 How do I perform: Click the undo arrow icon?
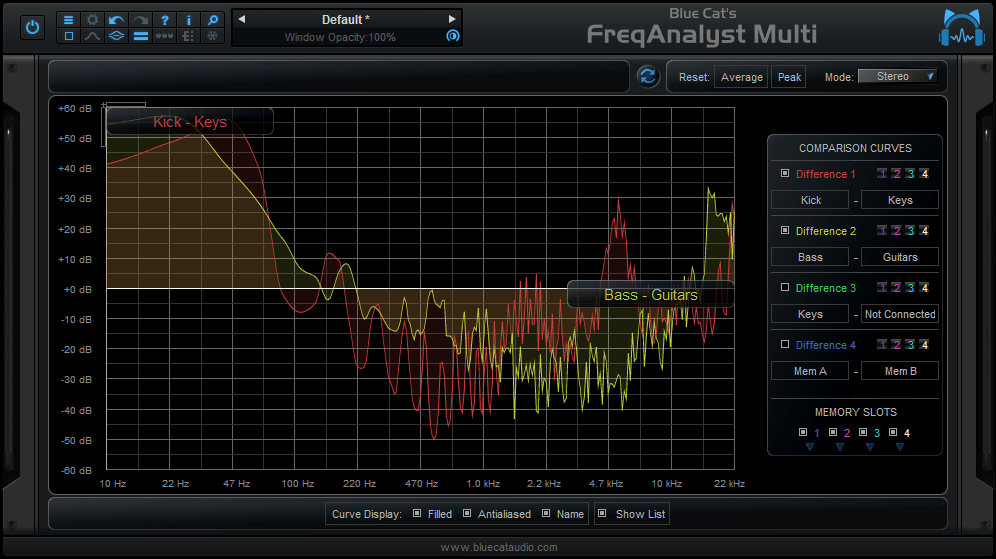116,20
